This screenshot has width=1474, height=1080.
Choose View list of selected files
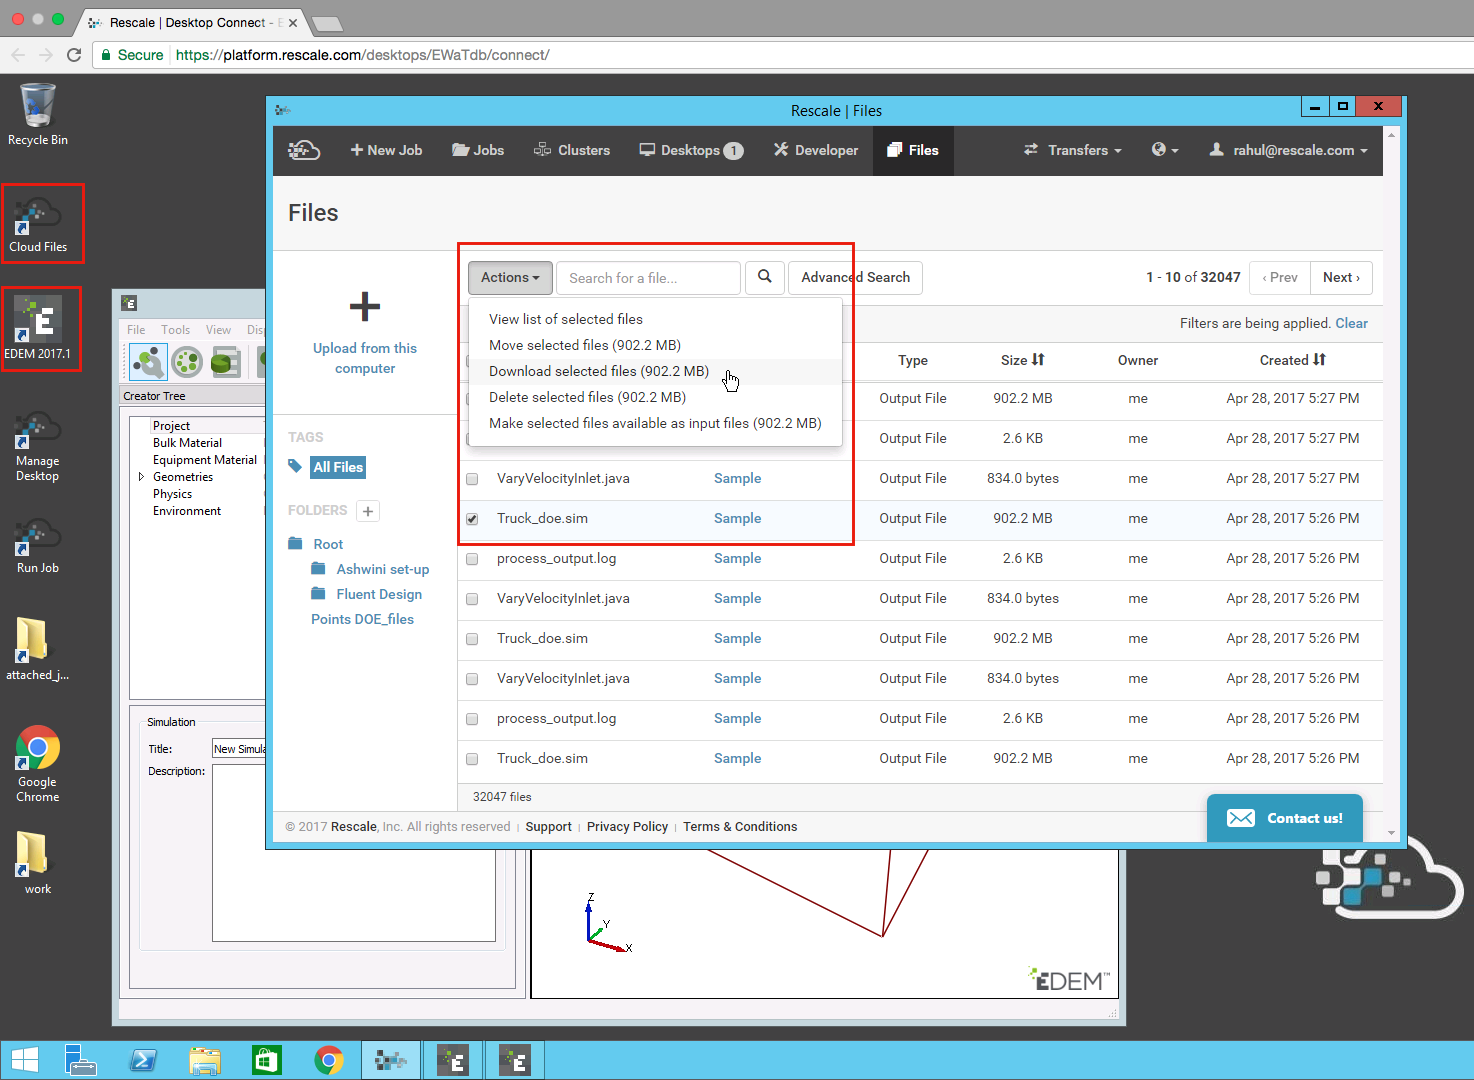[x=655, y=319]
